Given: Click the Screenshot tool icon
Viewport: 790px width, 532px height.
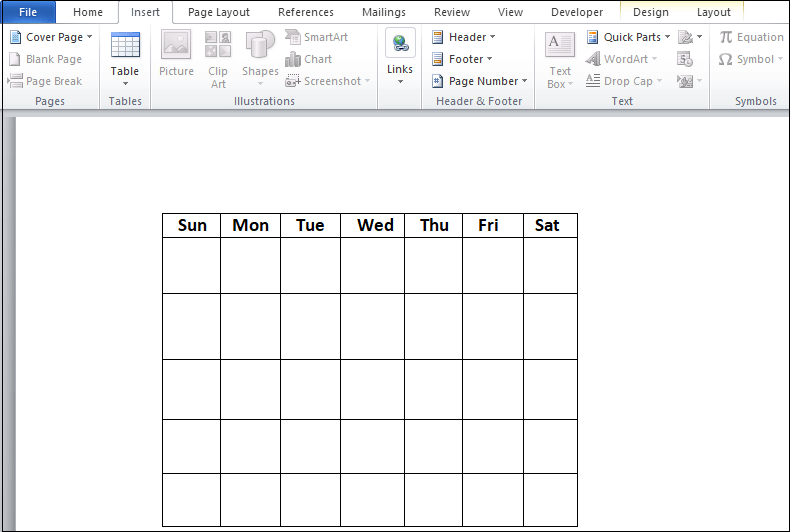Looking at the screenshot, I should pyautogui.click(x=293, y=81).
